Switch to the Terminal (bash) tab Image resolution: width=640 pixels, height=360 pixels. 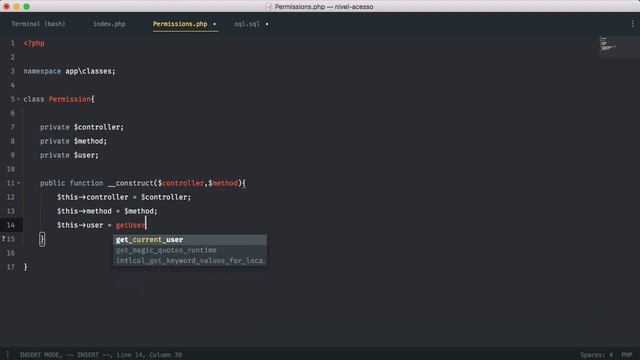tap(38, 24)
